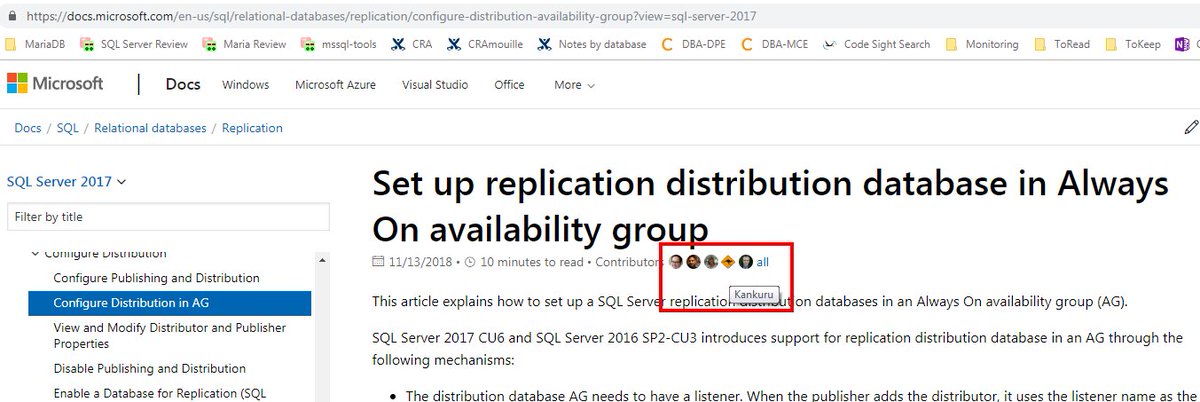Open the SQL Server Review bookmark
Viewport: 1200px width, 402px height.
point(134,44)
